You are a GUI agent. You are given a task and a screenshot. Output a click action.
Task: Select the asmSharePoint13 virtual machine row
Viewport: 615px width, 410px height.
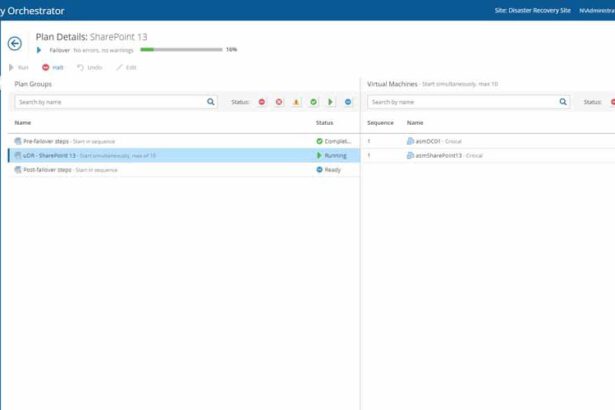coord(488,155)
